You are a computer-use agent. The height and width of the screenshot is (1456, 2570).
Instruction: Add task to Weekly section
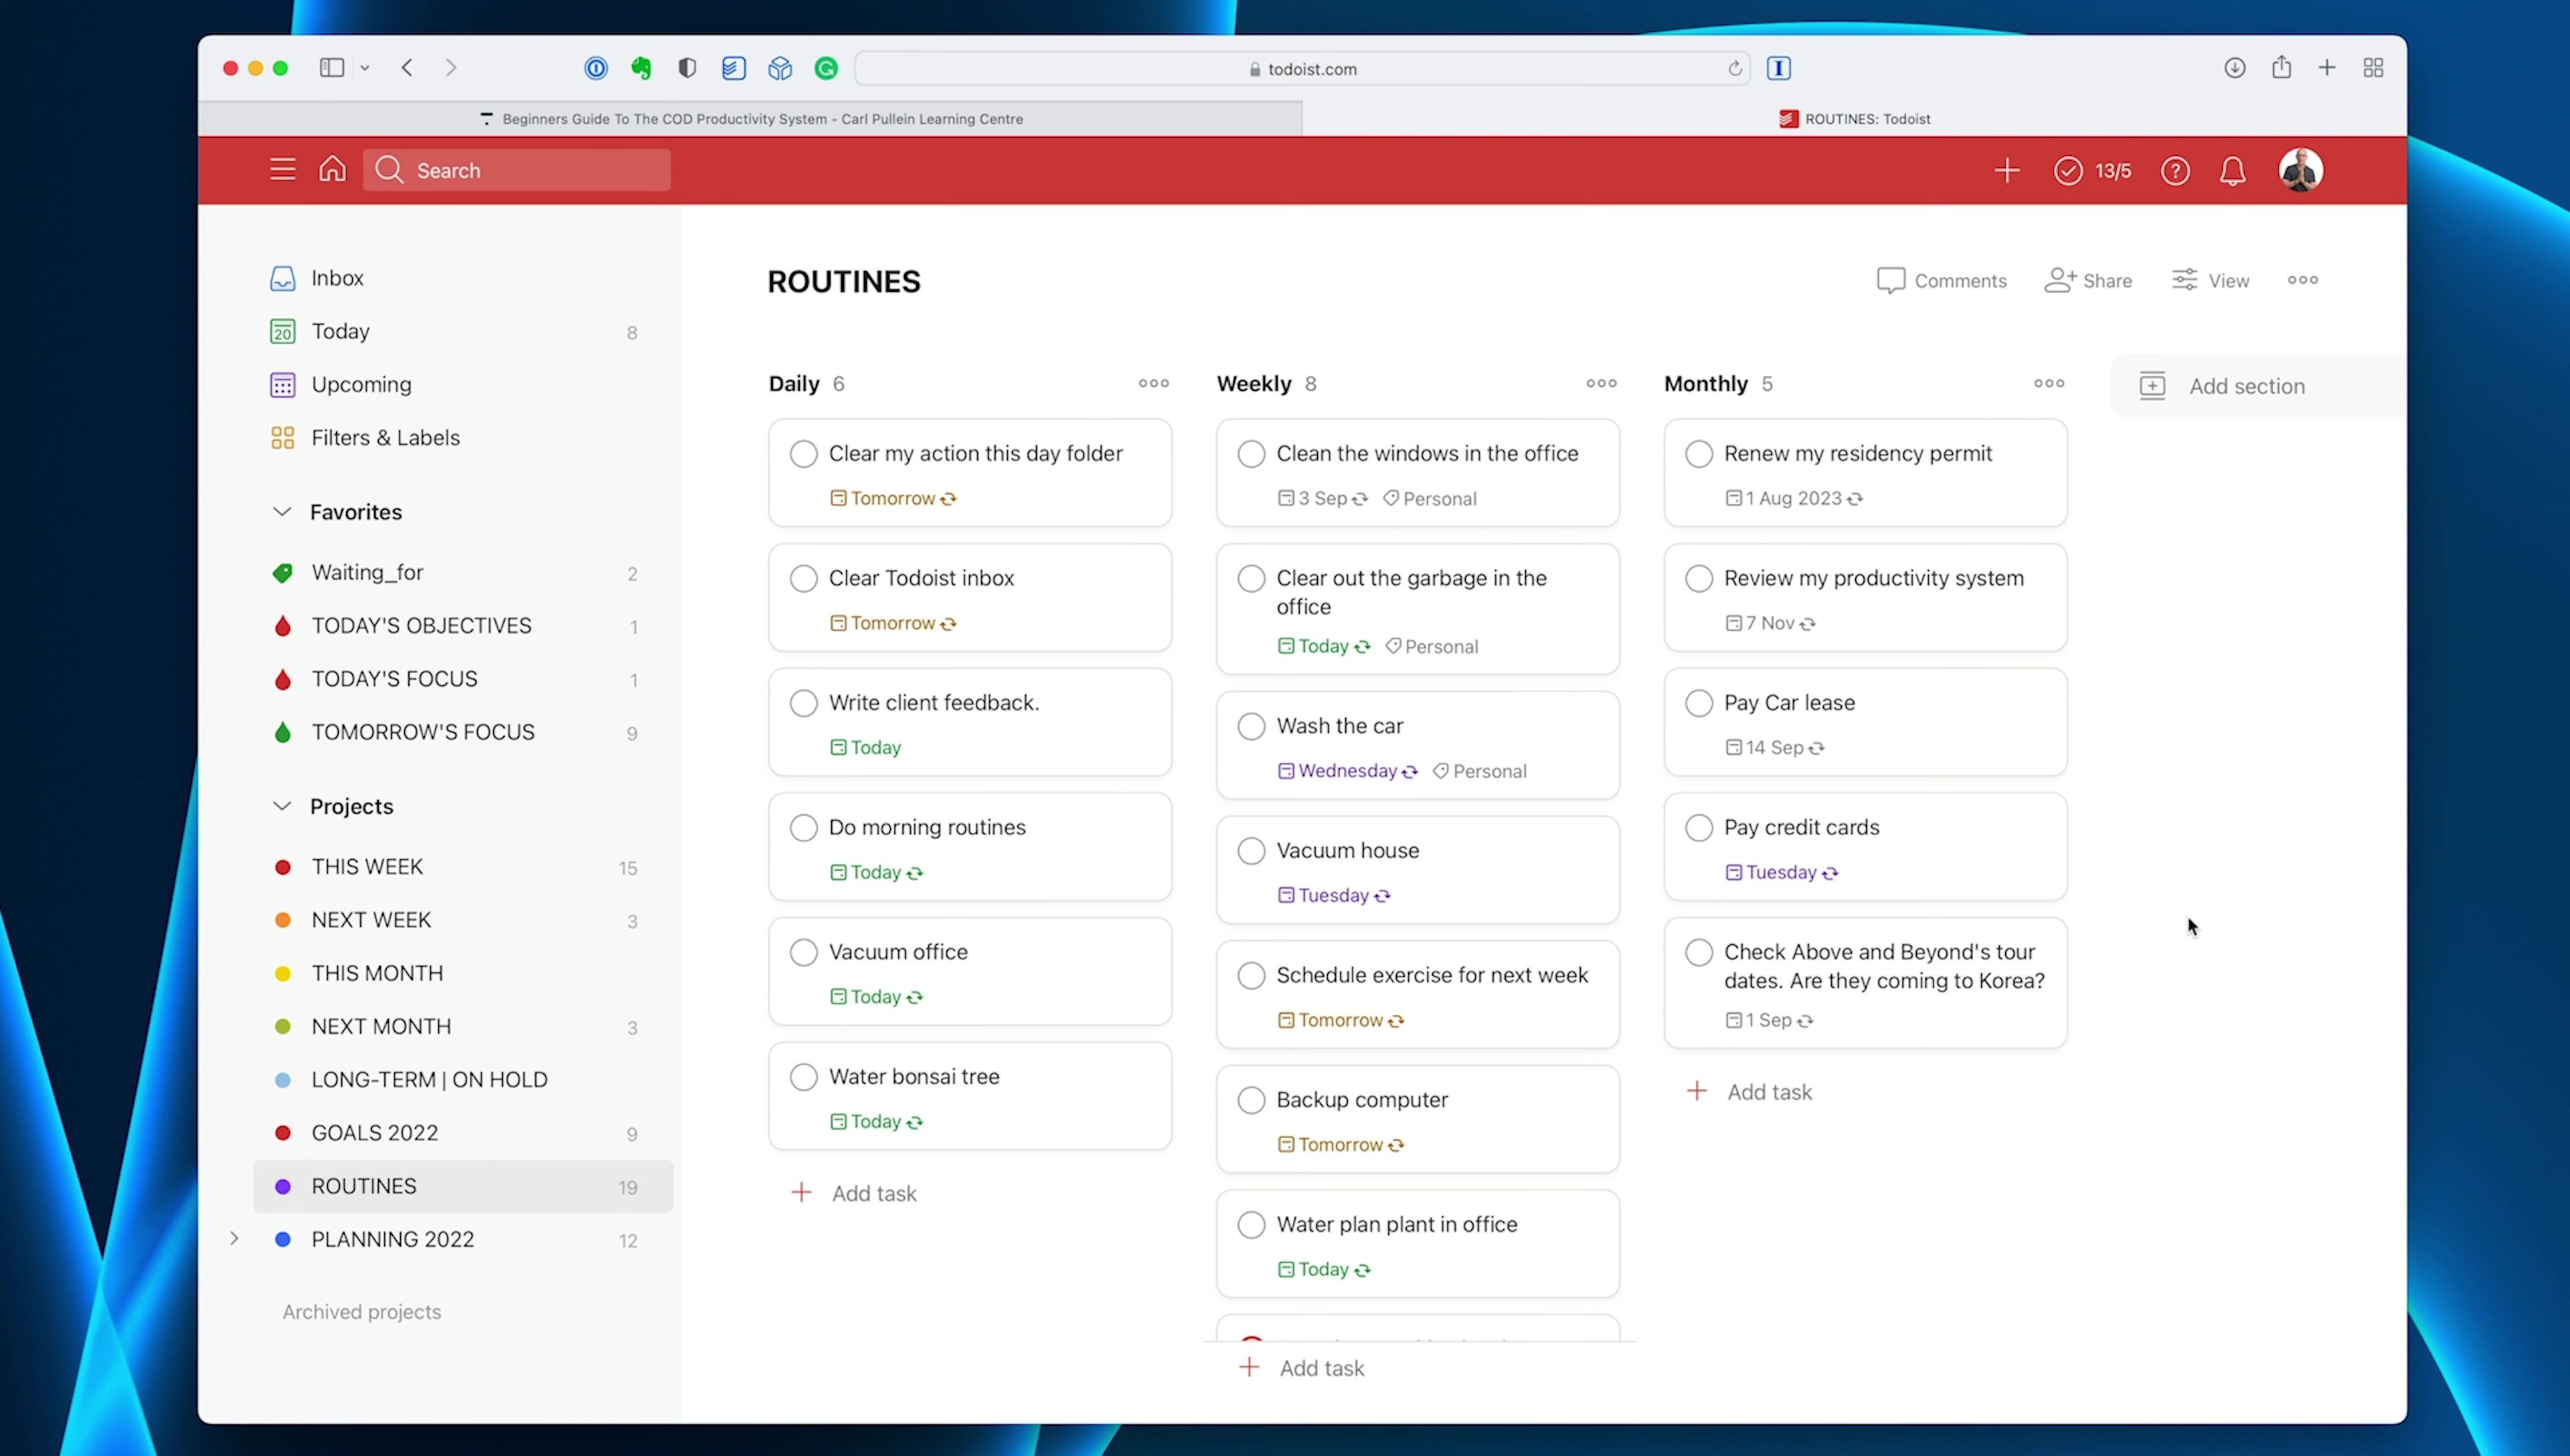point(1301,1368)
